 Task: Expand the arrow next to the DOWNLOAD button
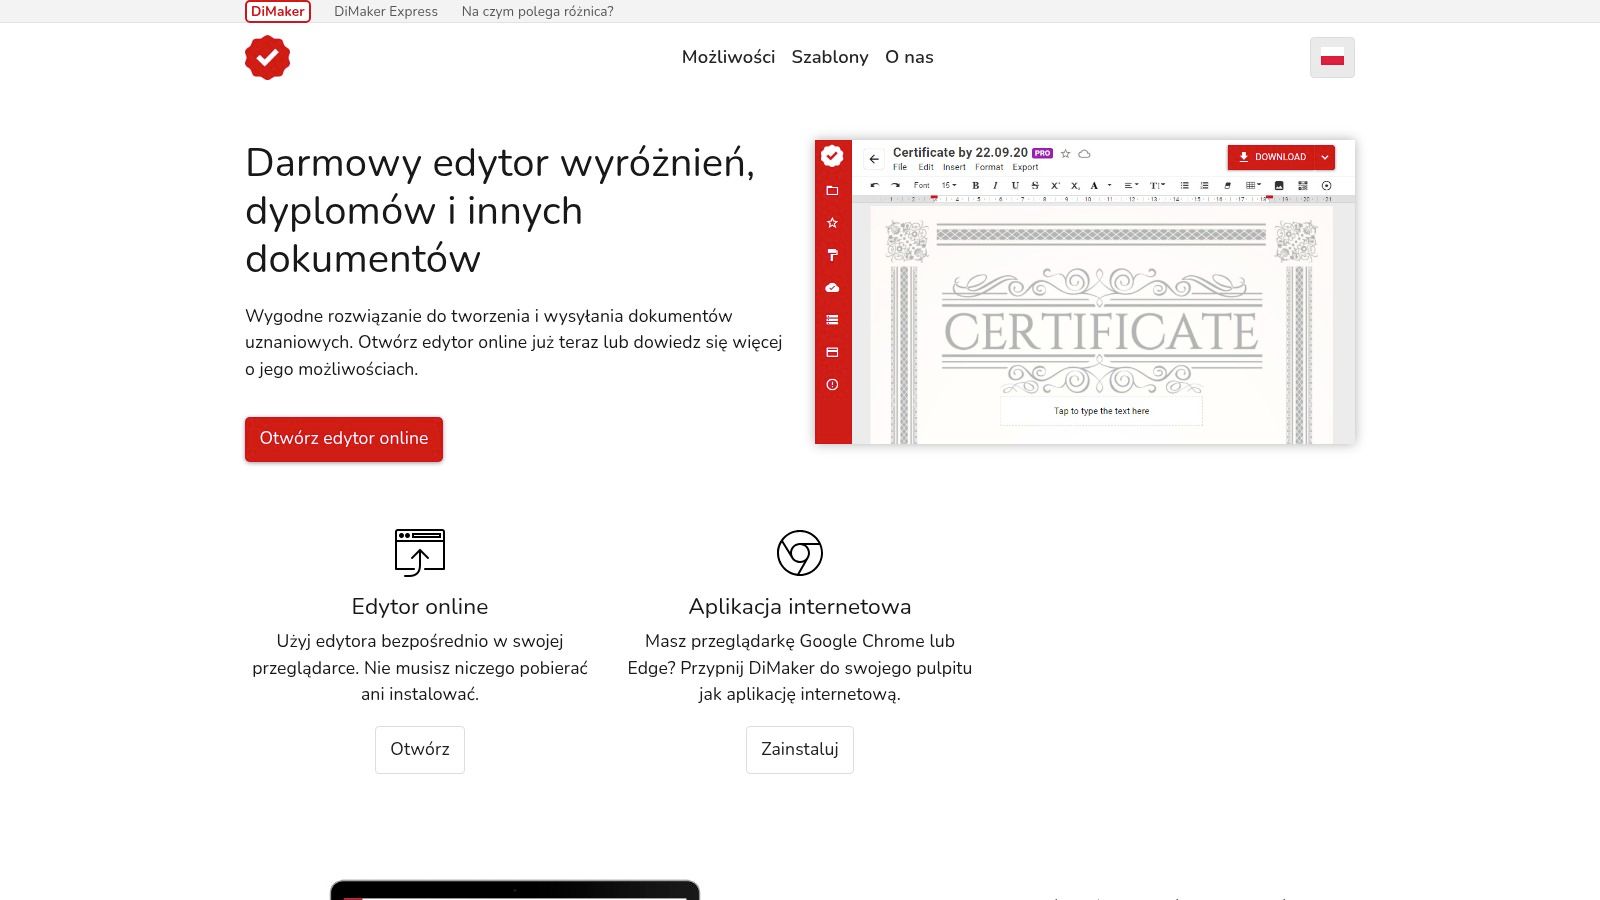coord(1325,157)
